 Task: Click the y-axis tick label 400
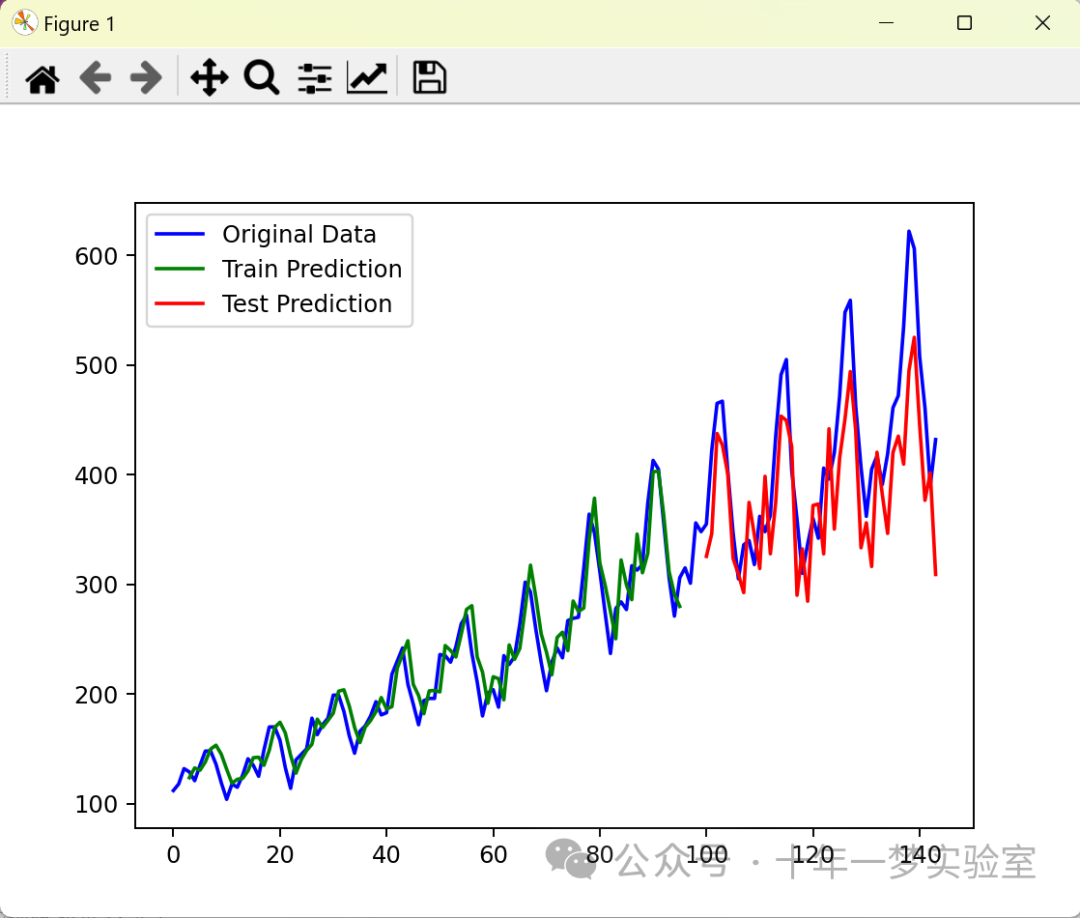click(96, 475)
